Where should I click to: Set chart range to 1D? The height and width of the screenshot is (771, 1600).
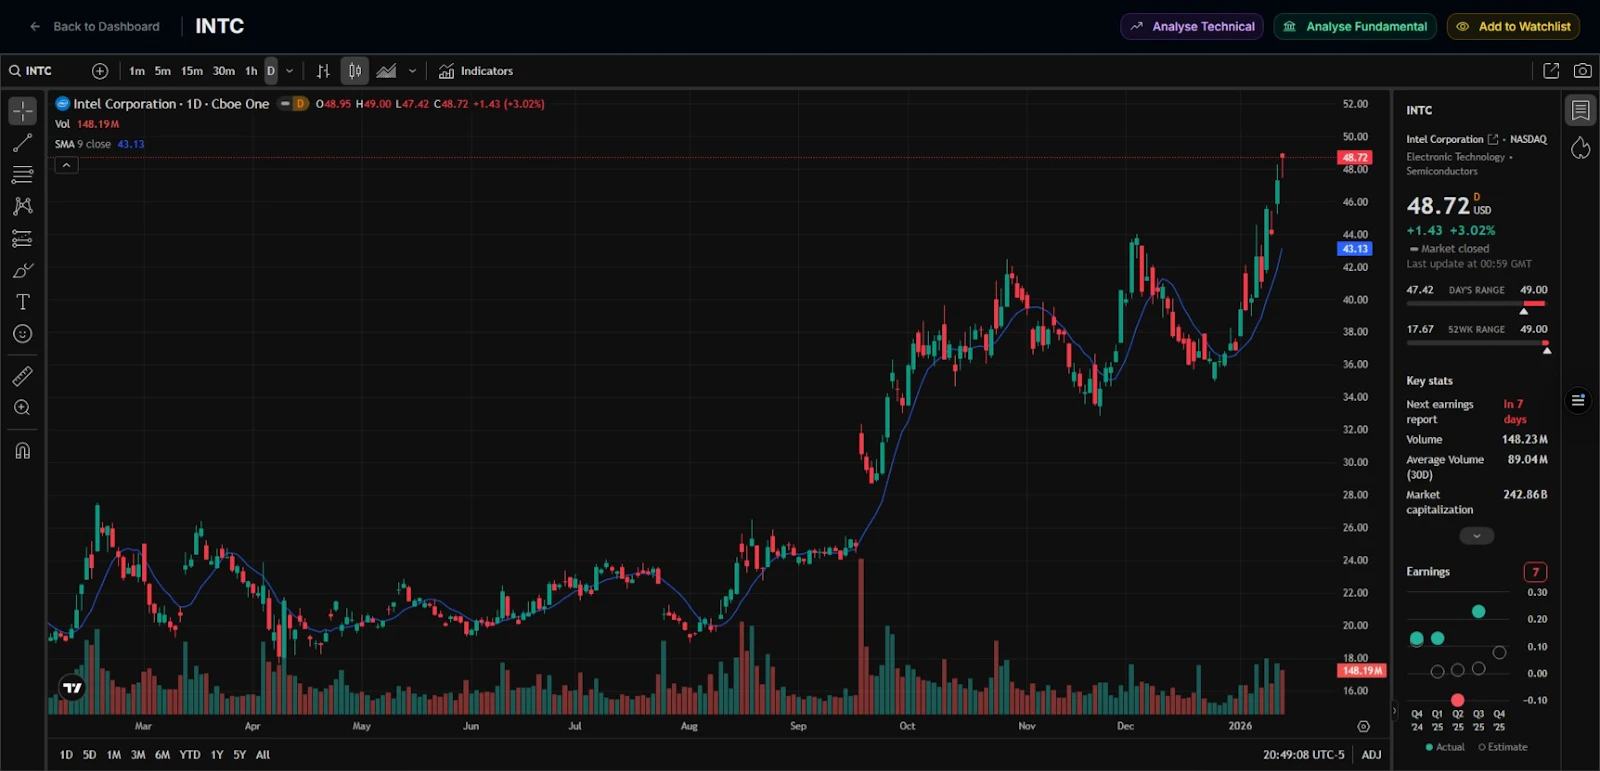click(66, 755)
